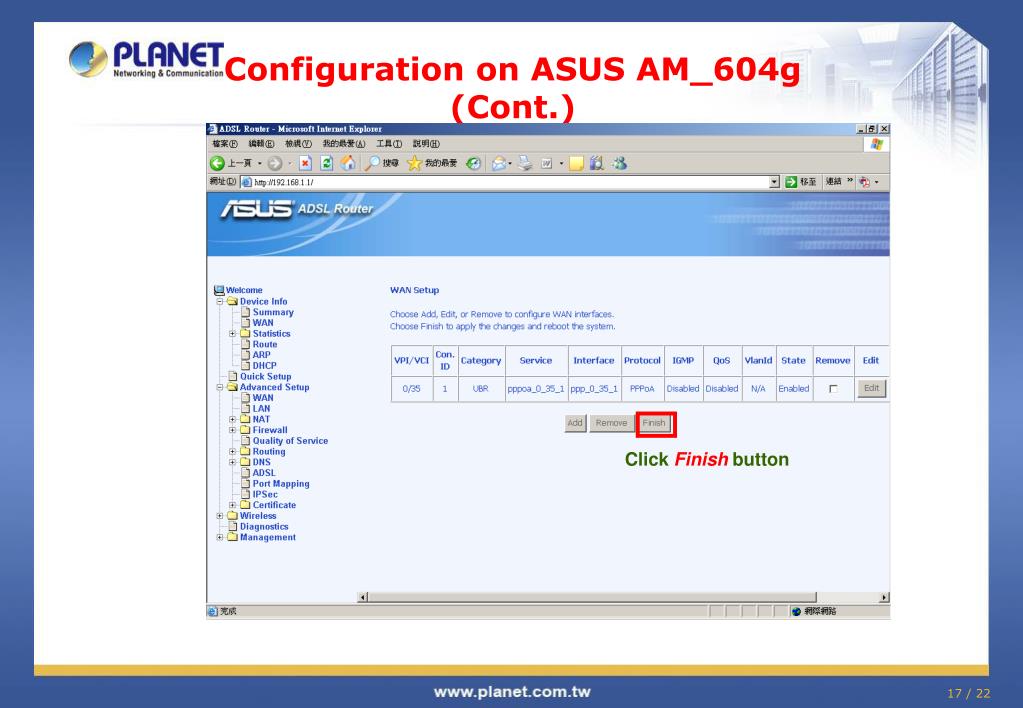The height and width of the screenshot is (708, 1023).
Task: Click the address bar URL field
Action: coord(509,182)
